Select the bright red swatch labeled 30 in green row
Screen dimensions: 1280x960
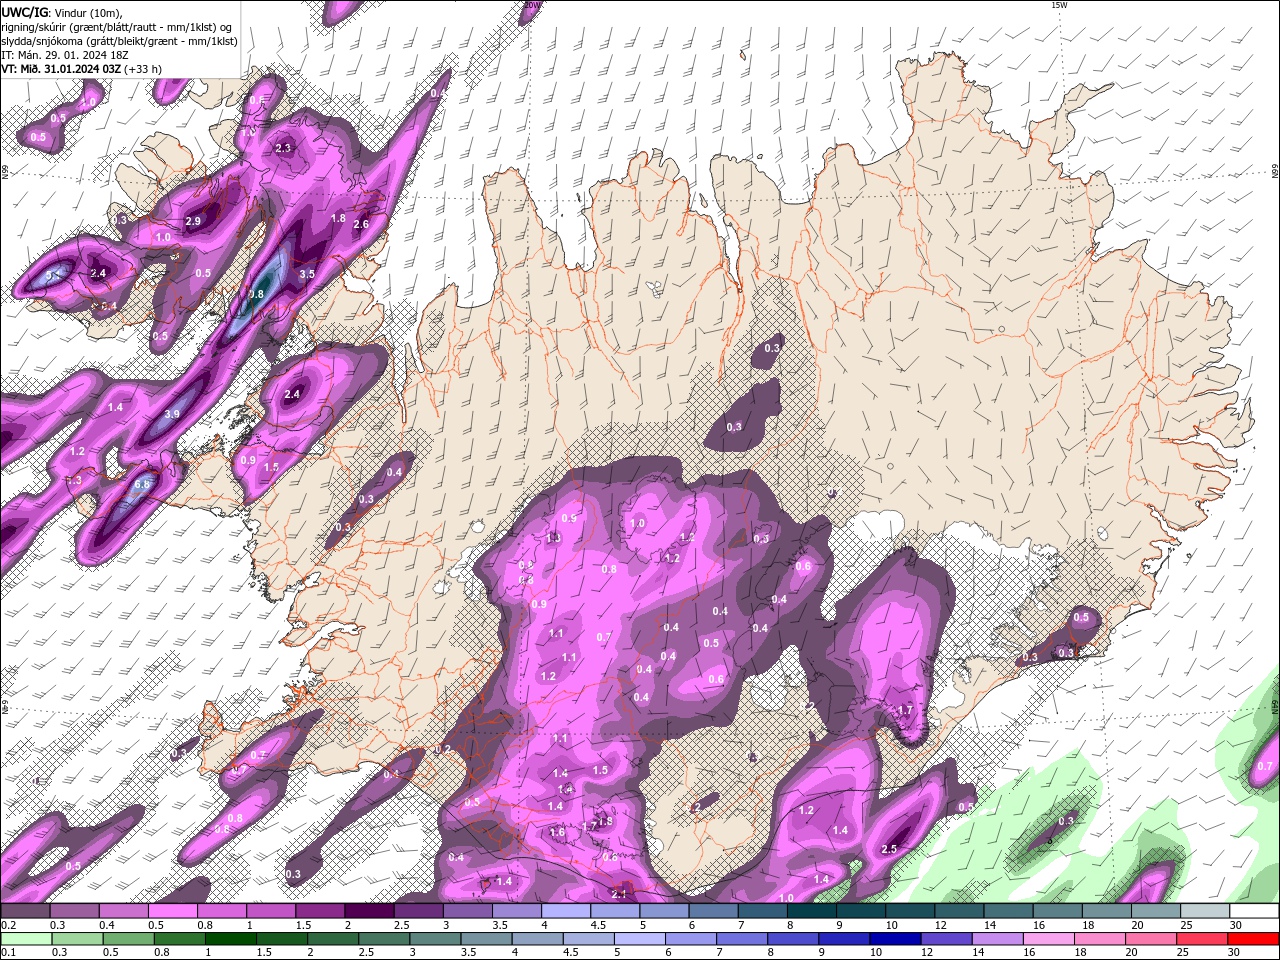click(x=1252, y=938)
